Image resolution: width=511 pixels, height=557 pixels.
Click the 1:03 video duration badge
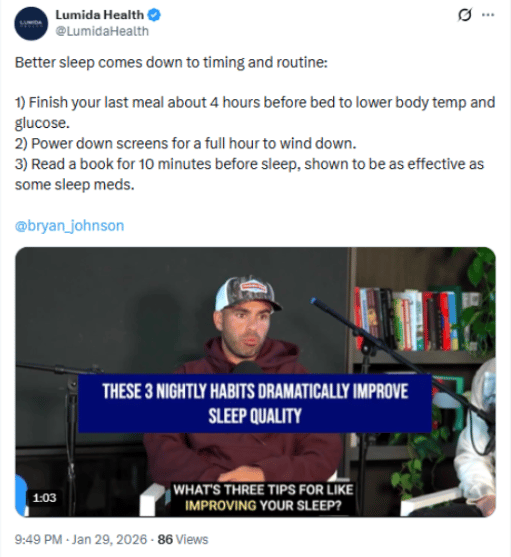(x=45, y=498)
